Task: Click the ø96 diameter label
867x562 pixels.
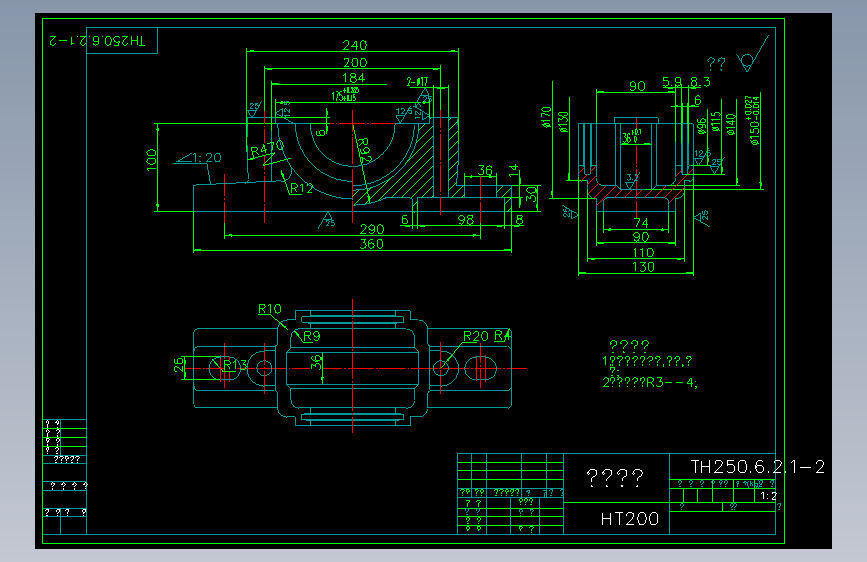Action: [702, 126]
